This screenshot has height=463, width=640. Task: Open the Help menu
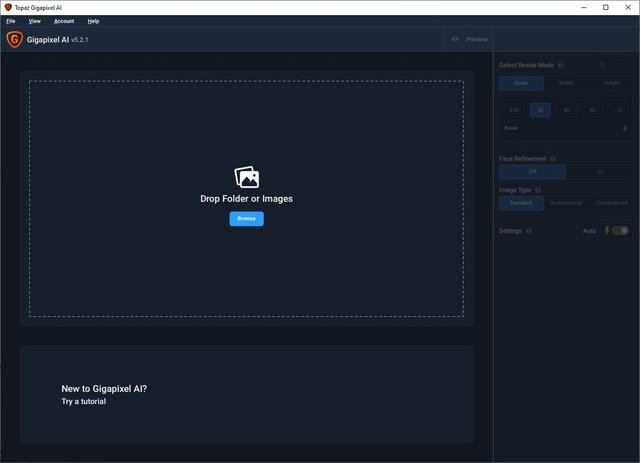point(93,21)
